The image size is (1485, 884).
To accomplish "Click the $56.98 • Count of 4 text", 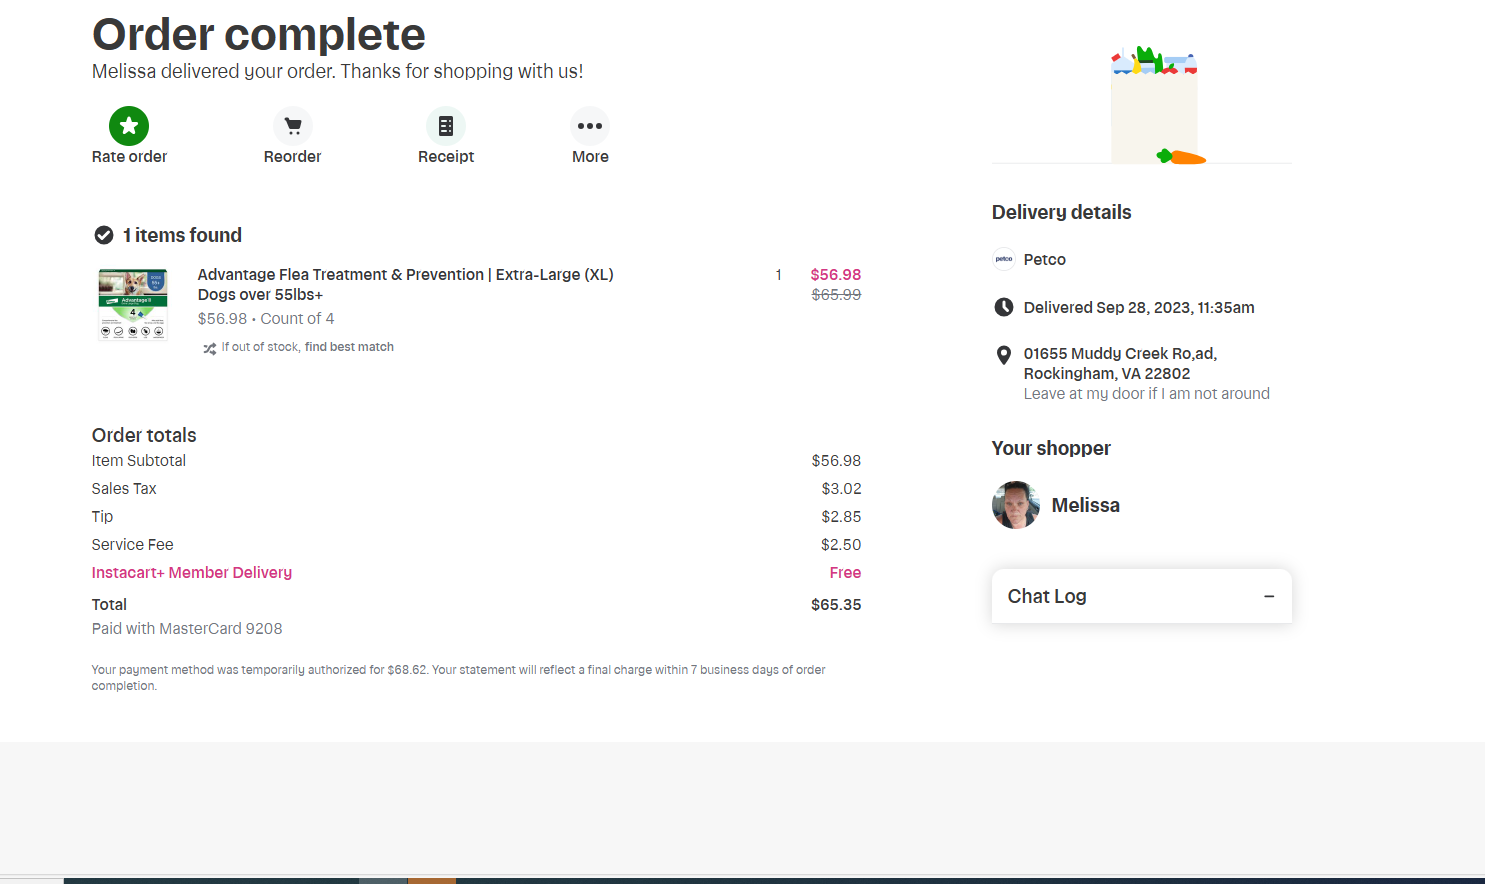I will click(x=266, y=318).
